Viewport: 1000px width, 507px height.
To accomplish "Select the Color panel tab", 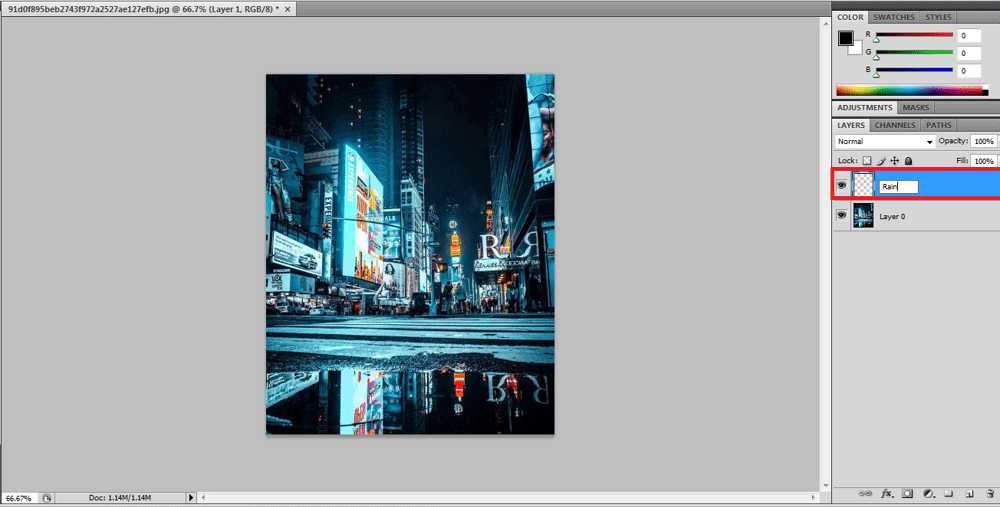I will pos(850,17).
